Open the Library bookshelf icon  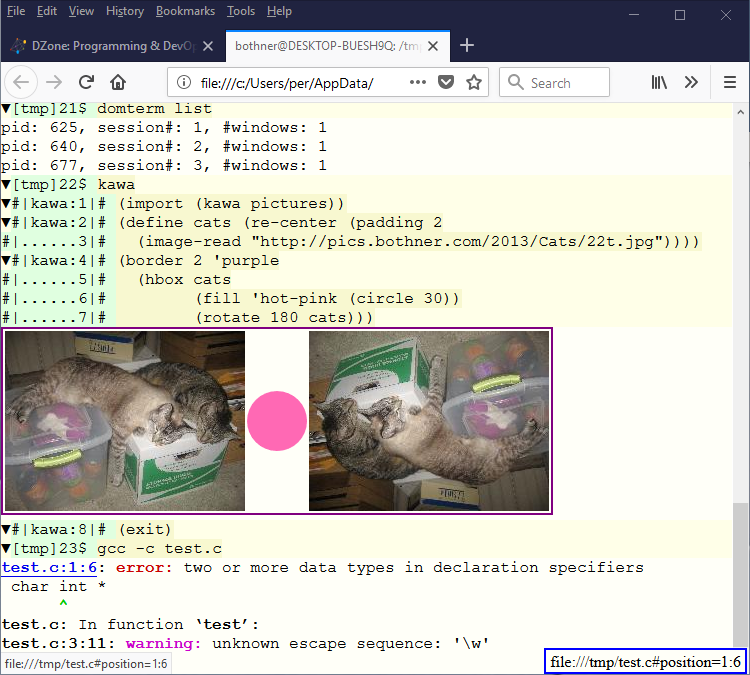[x=659, y=83]
